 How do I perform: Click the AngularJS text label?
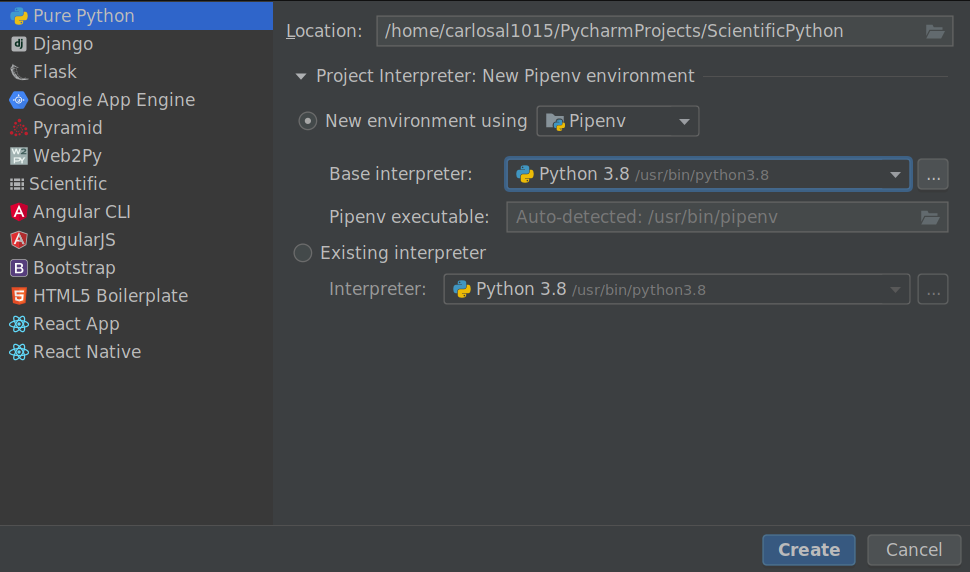[74, 240]
